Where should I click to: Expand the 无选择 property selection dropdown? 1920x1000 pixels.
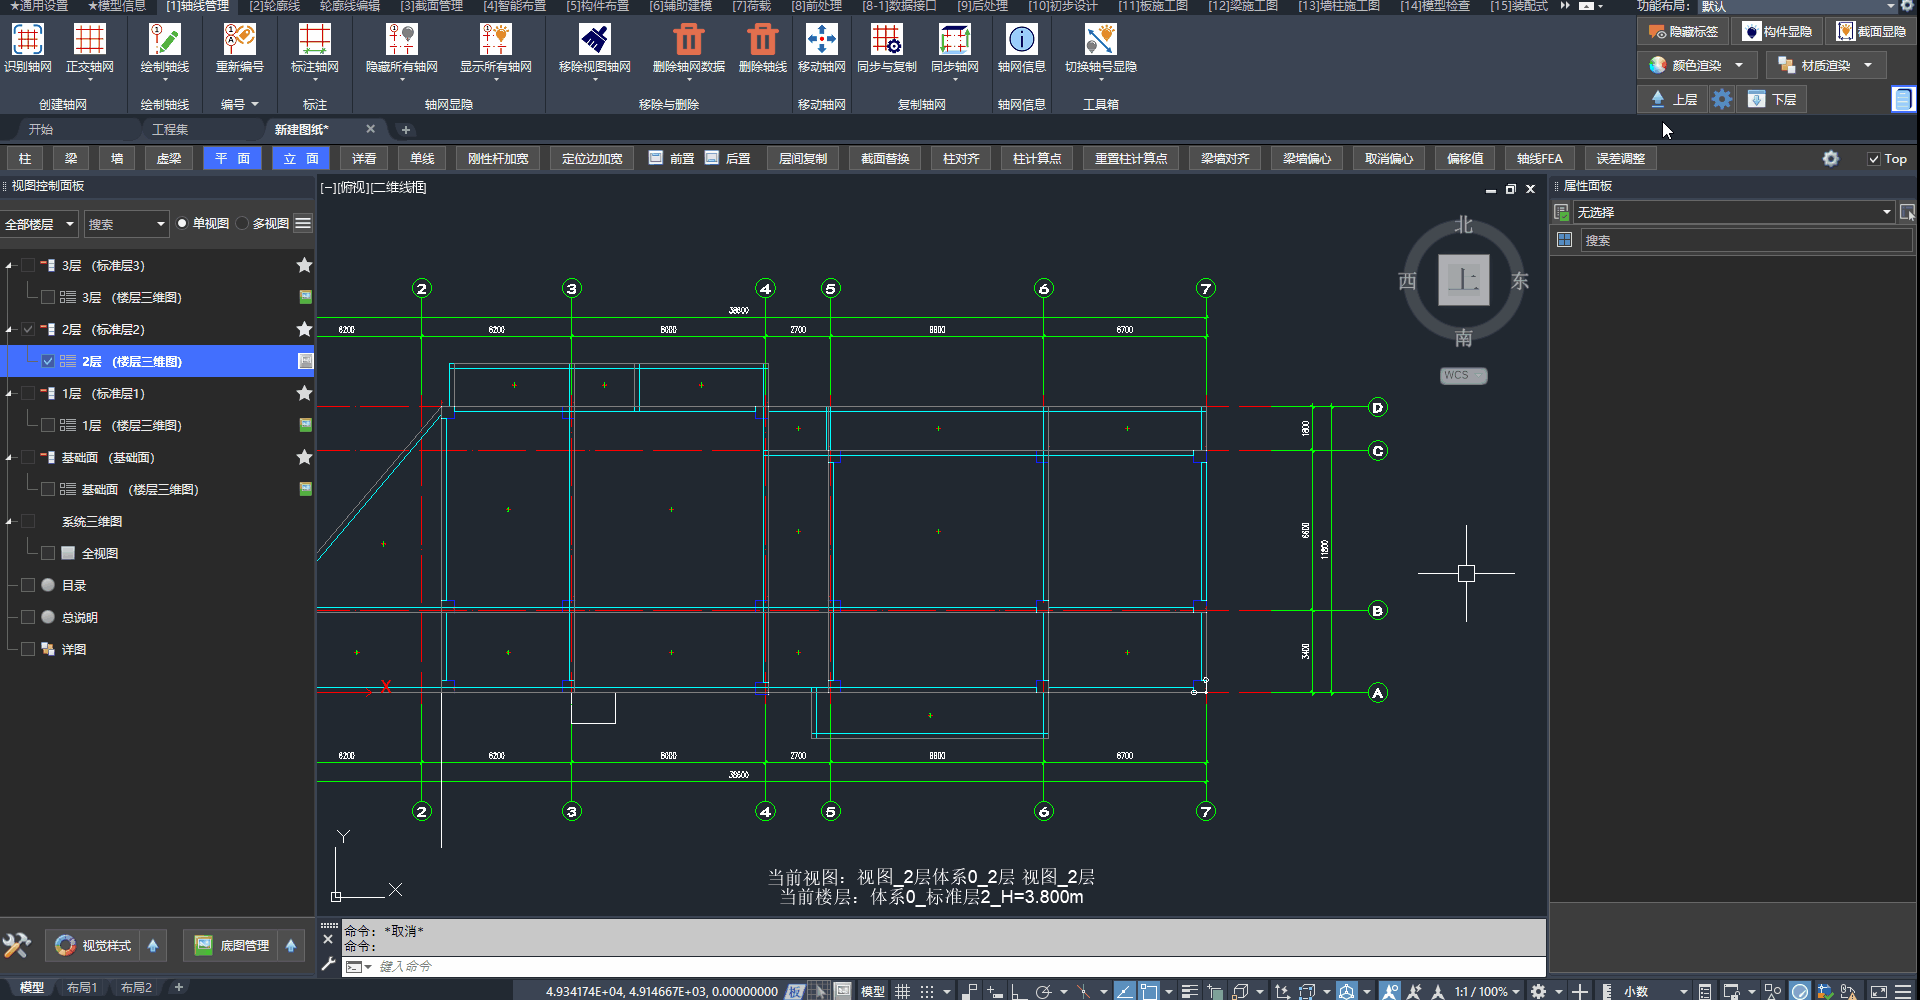click(1886, 212)
